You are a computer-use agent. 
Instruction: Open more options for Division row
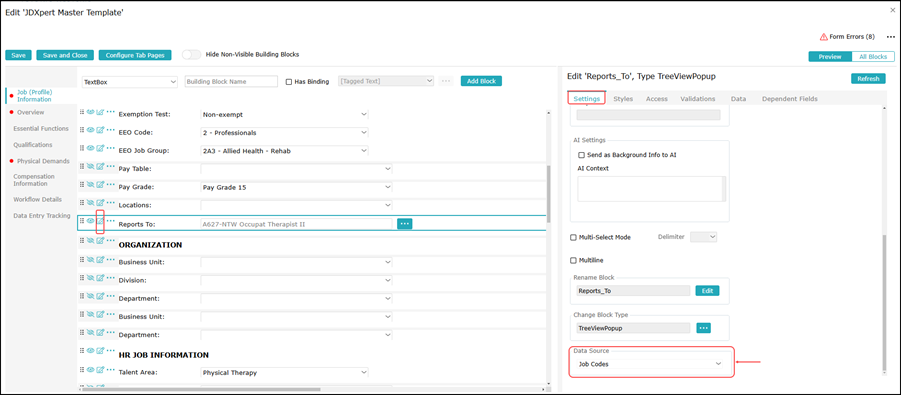click(x=111, y=279)
